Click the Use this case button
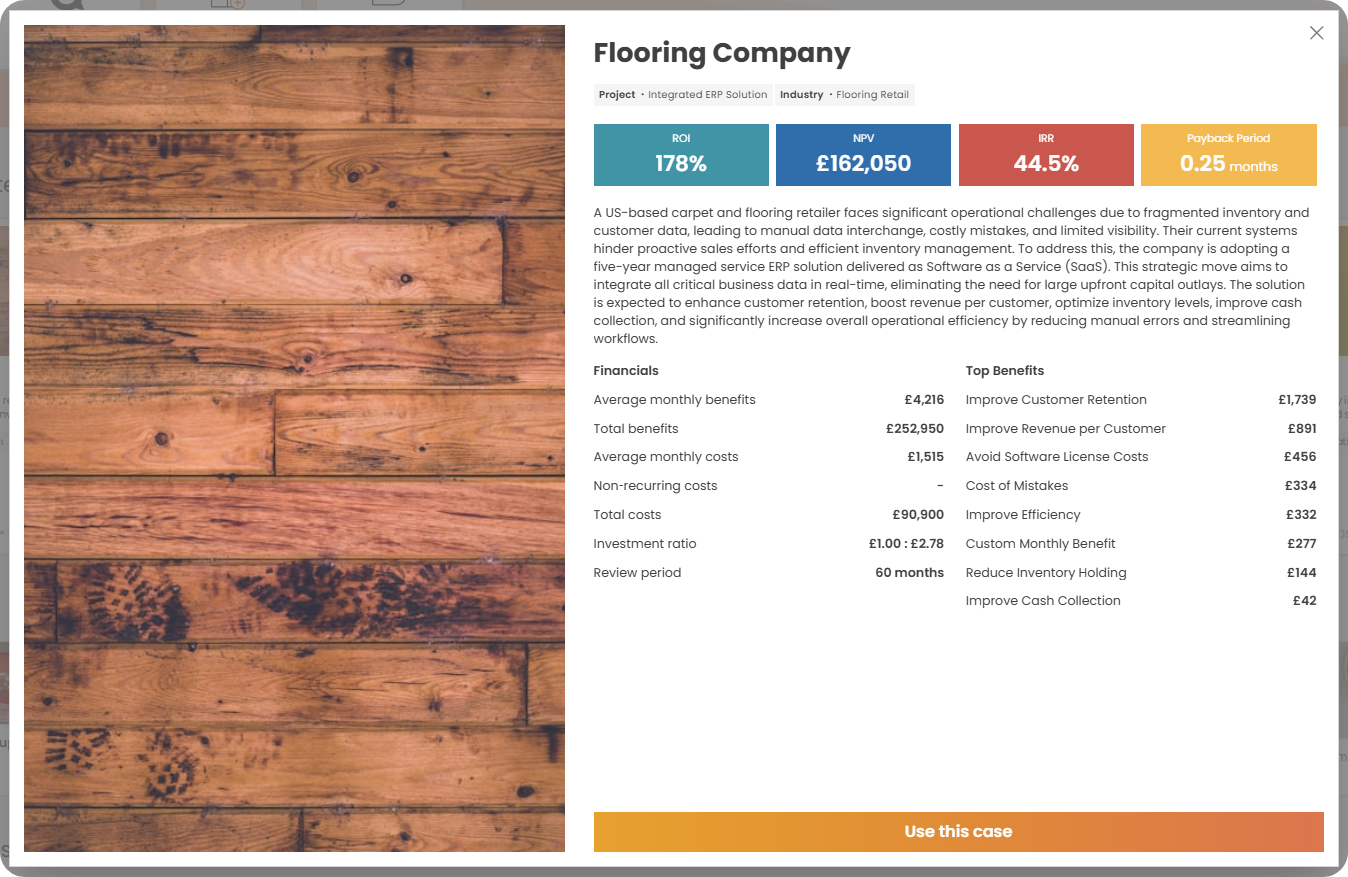Image resolution: width=1348 pixels, height=877 pixels. [x=958, y=832]
